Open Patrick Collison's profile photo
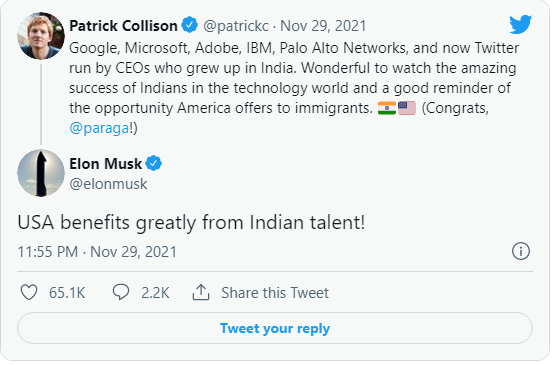The height and width of the screenshot is (365, 553). 41,36
